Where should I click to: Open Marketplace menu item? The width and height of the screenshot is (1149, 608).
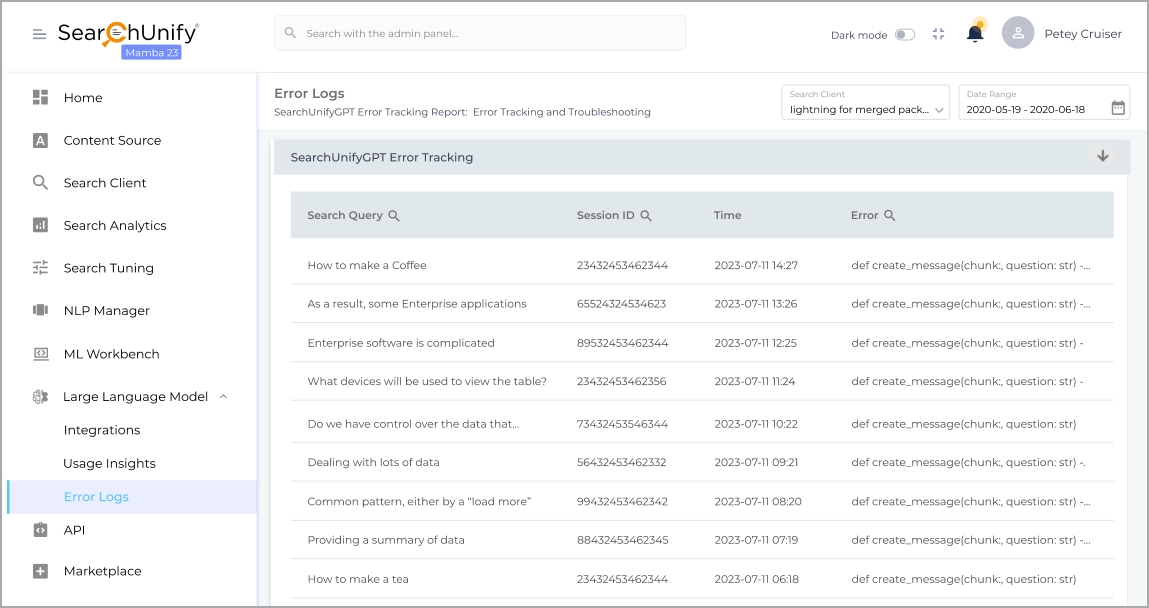[103, 571]
